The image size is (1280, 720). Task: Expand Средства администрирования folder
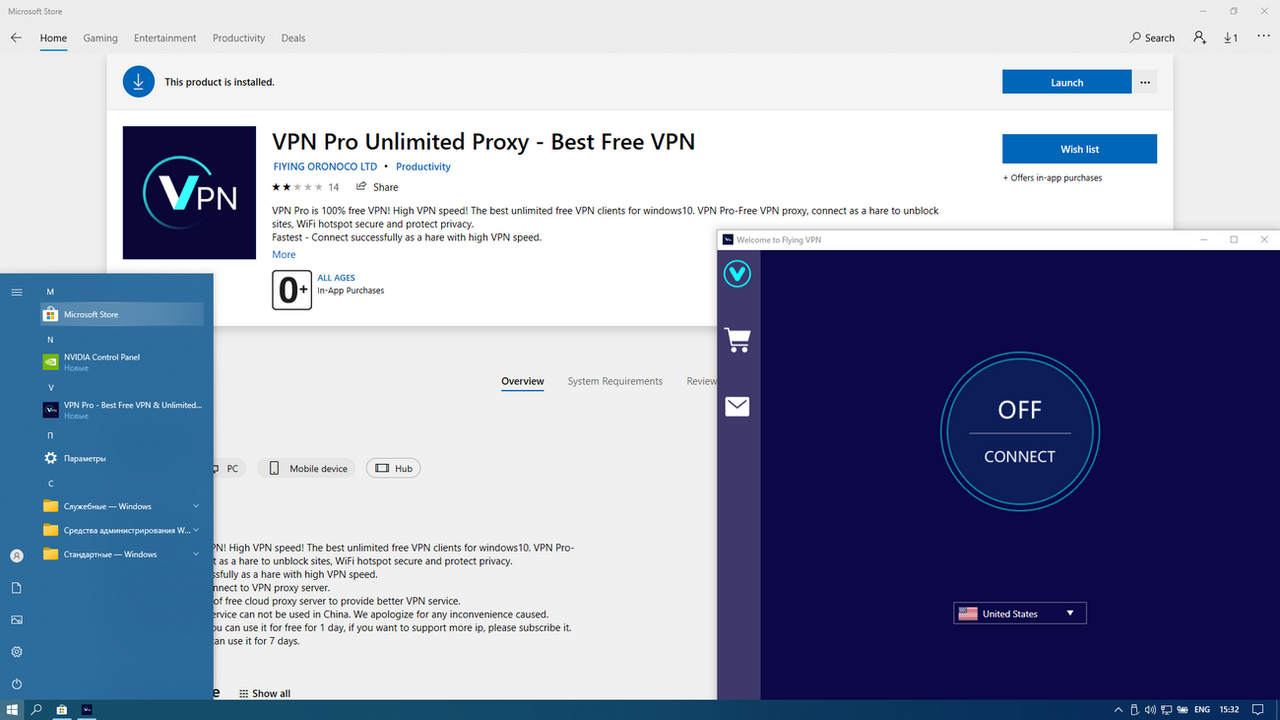point(122,530)
